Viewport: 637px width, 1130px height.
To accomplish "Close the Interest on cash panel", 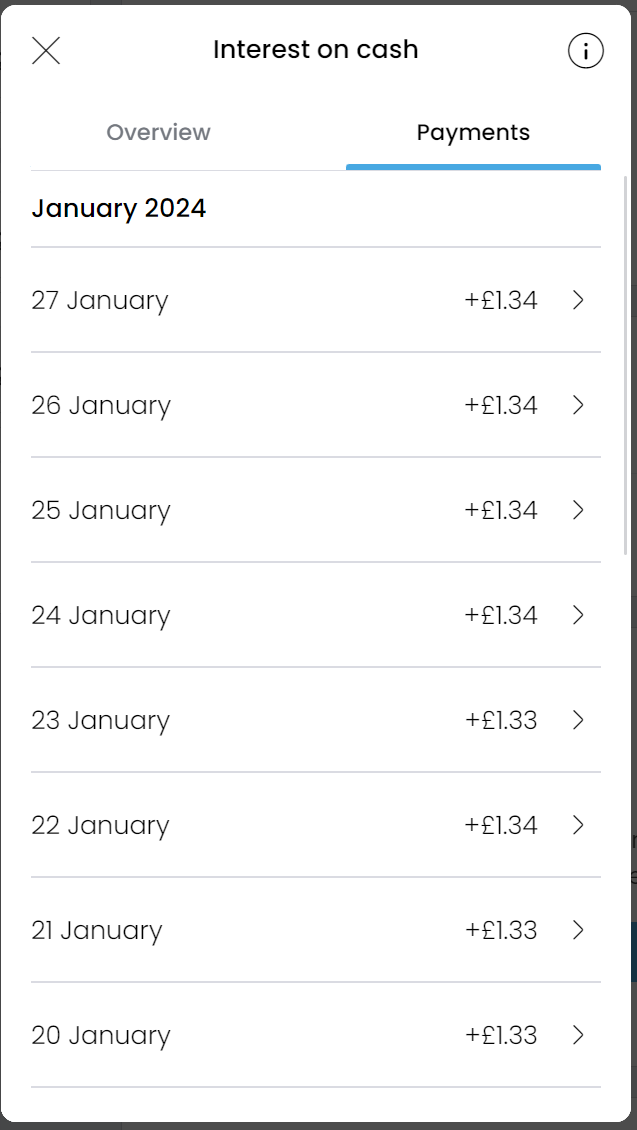I will (46, 50).
